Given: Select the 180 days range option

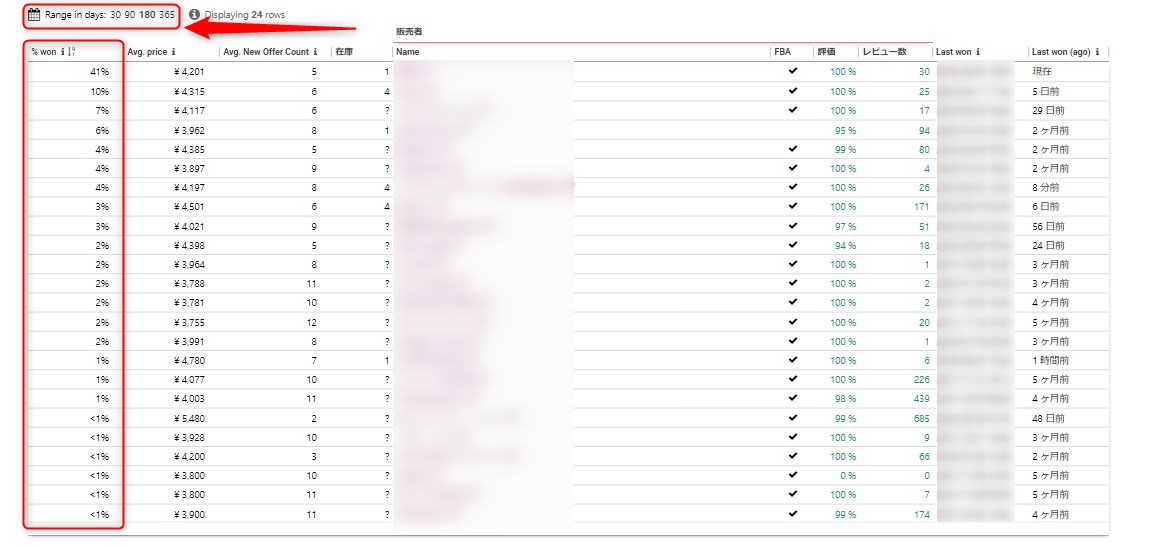Looking at the screenshot, I should click(146, 15).
